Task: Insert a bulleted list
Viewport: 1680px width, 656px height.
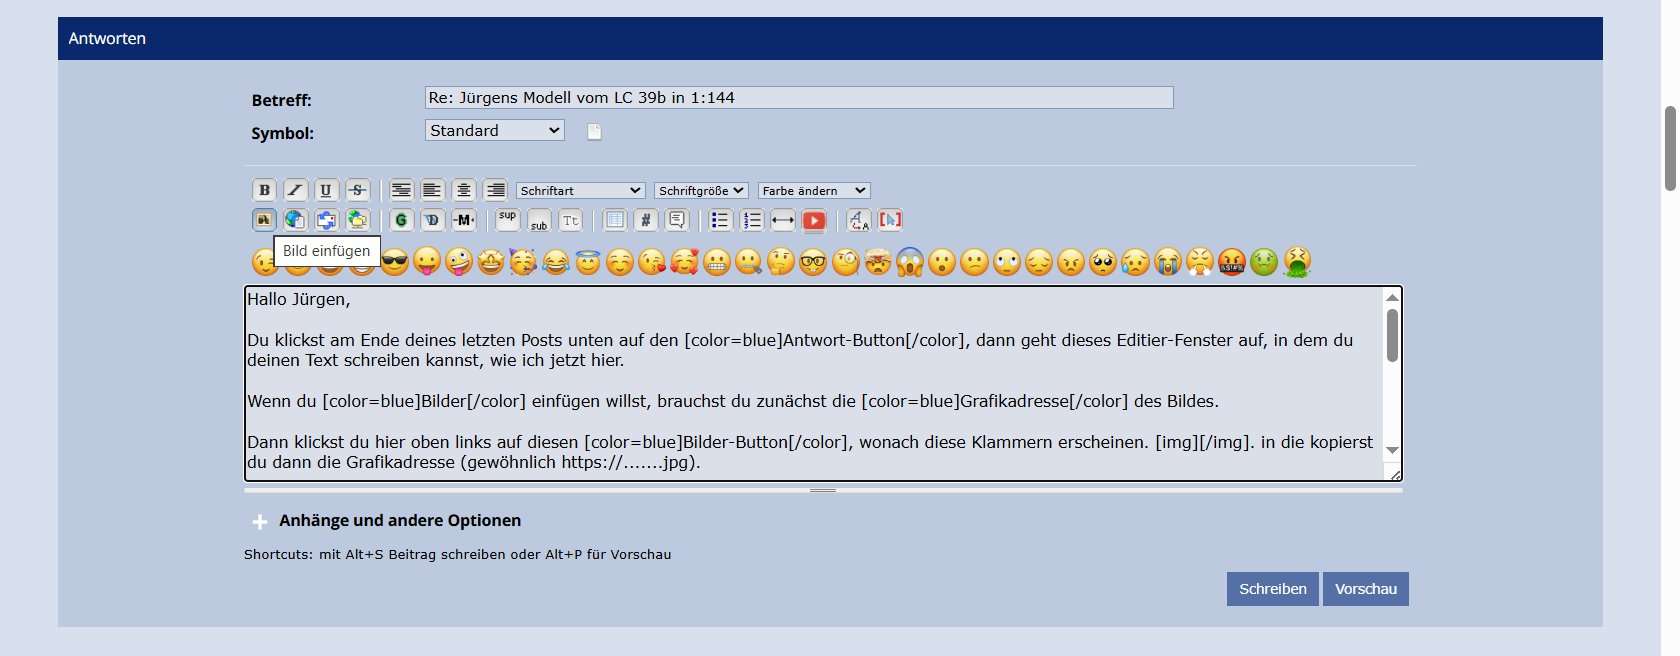Action: coord(720,220)
